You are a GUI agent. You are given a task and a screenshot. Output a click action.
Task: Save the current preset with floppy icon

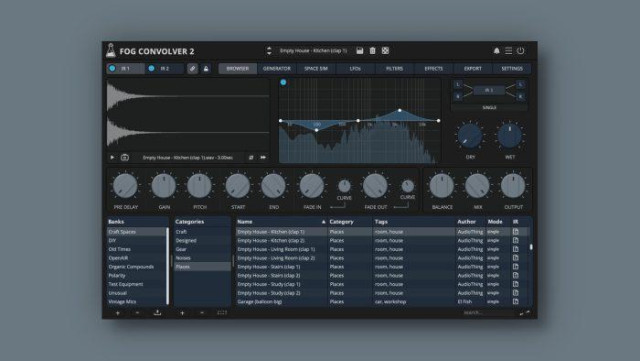[x=360, y=51]
